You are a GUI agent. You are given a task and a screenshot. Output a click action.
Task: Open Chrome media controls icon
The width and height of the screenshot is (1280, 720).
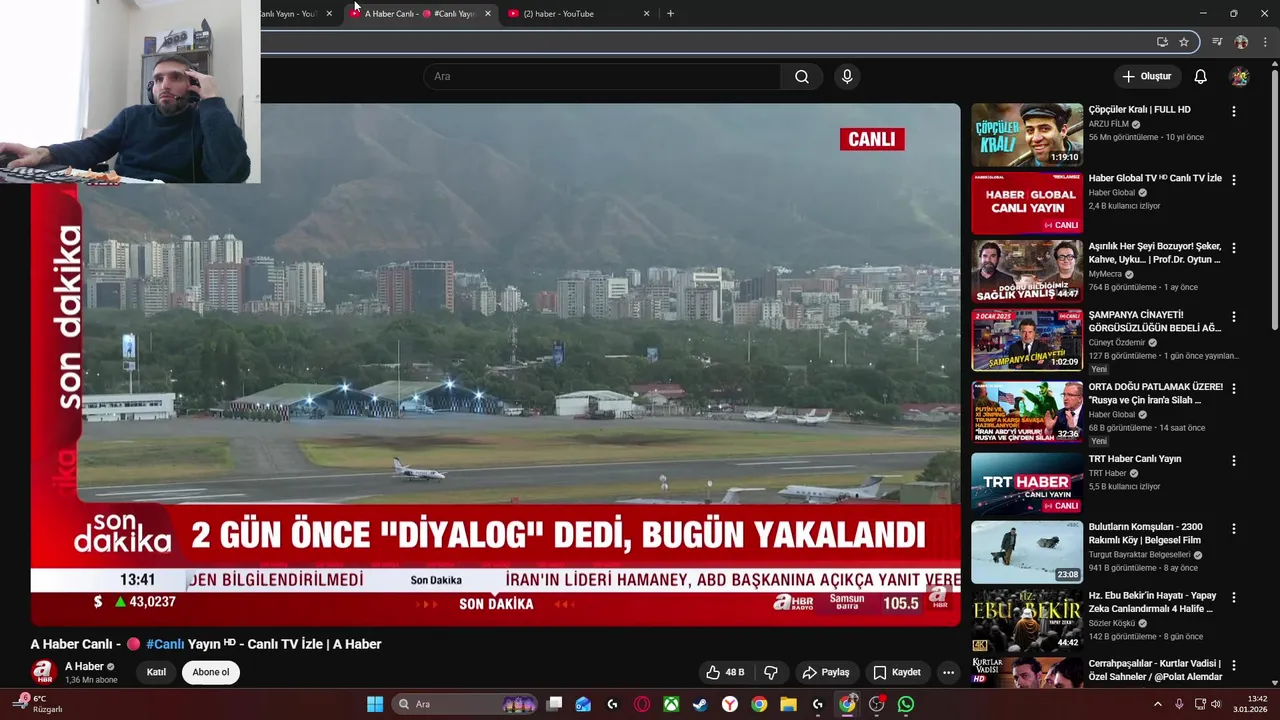(1217, 42)
